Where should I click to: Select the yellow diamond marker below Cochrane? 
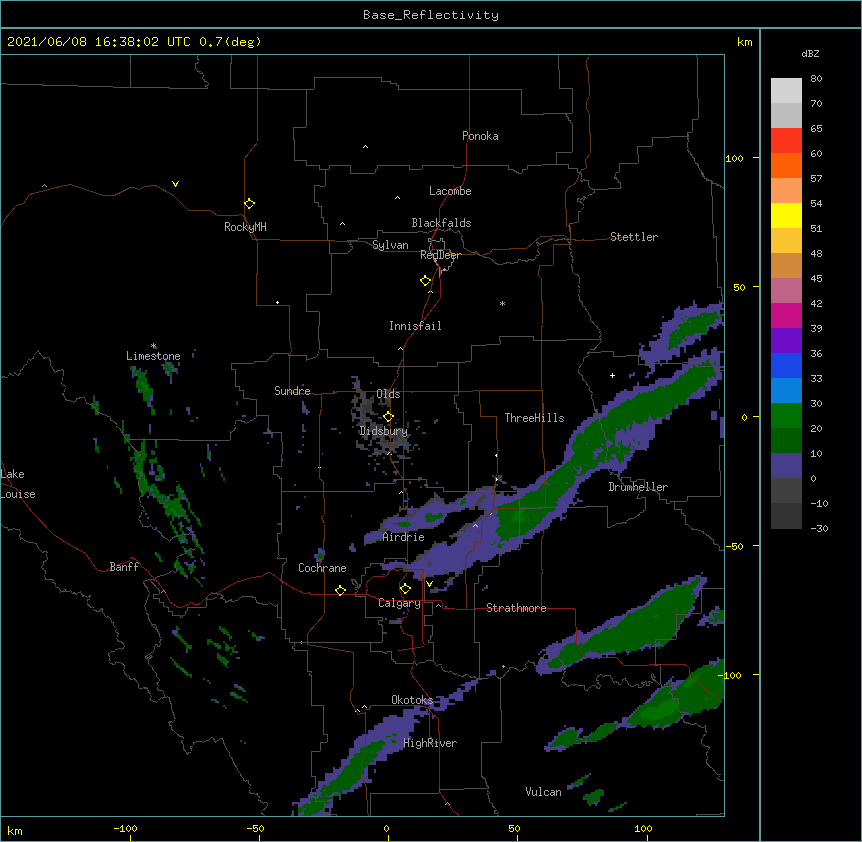340,590
